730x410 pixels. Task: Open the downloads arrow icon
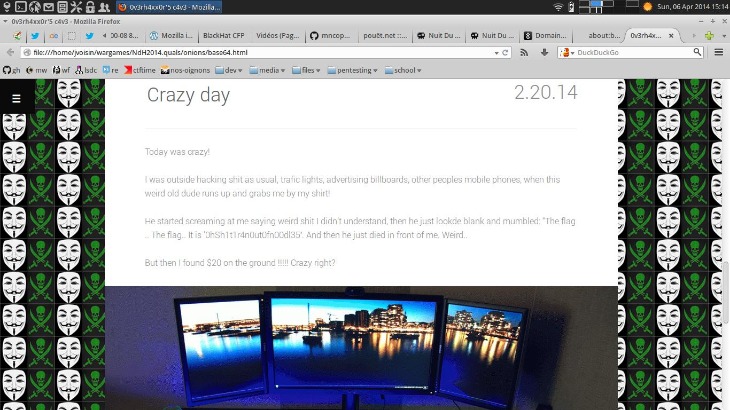pos(544,53)
